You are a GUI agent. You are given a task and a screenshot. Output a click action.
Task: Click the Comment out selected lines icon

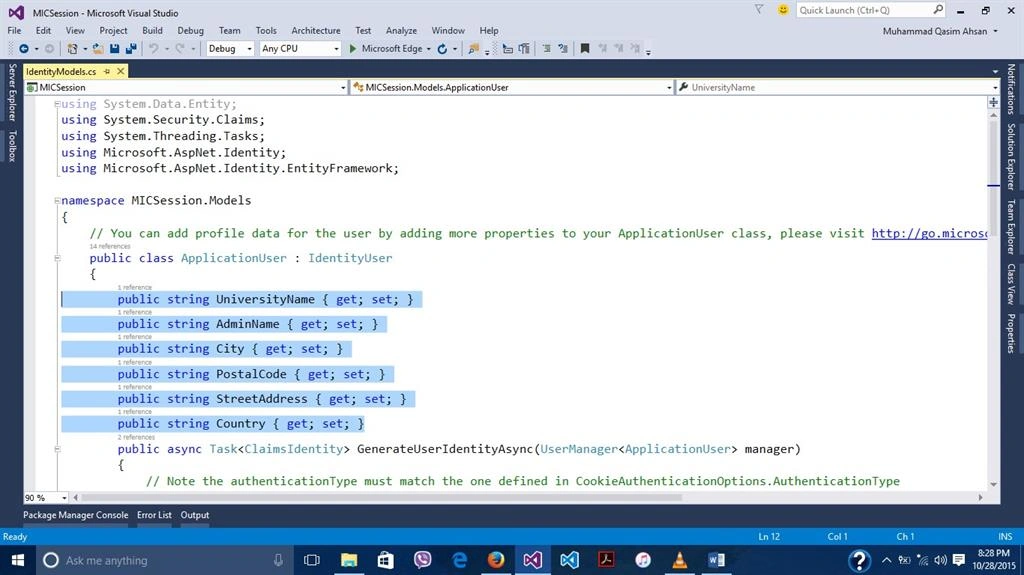pos(547,48)
